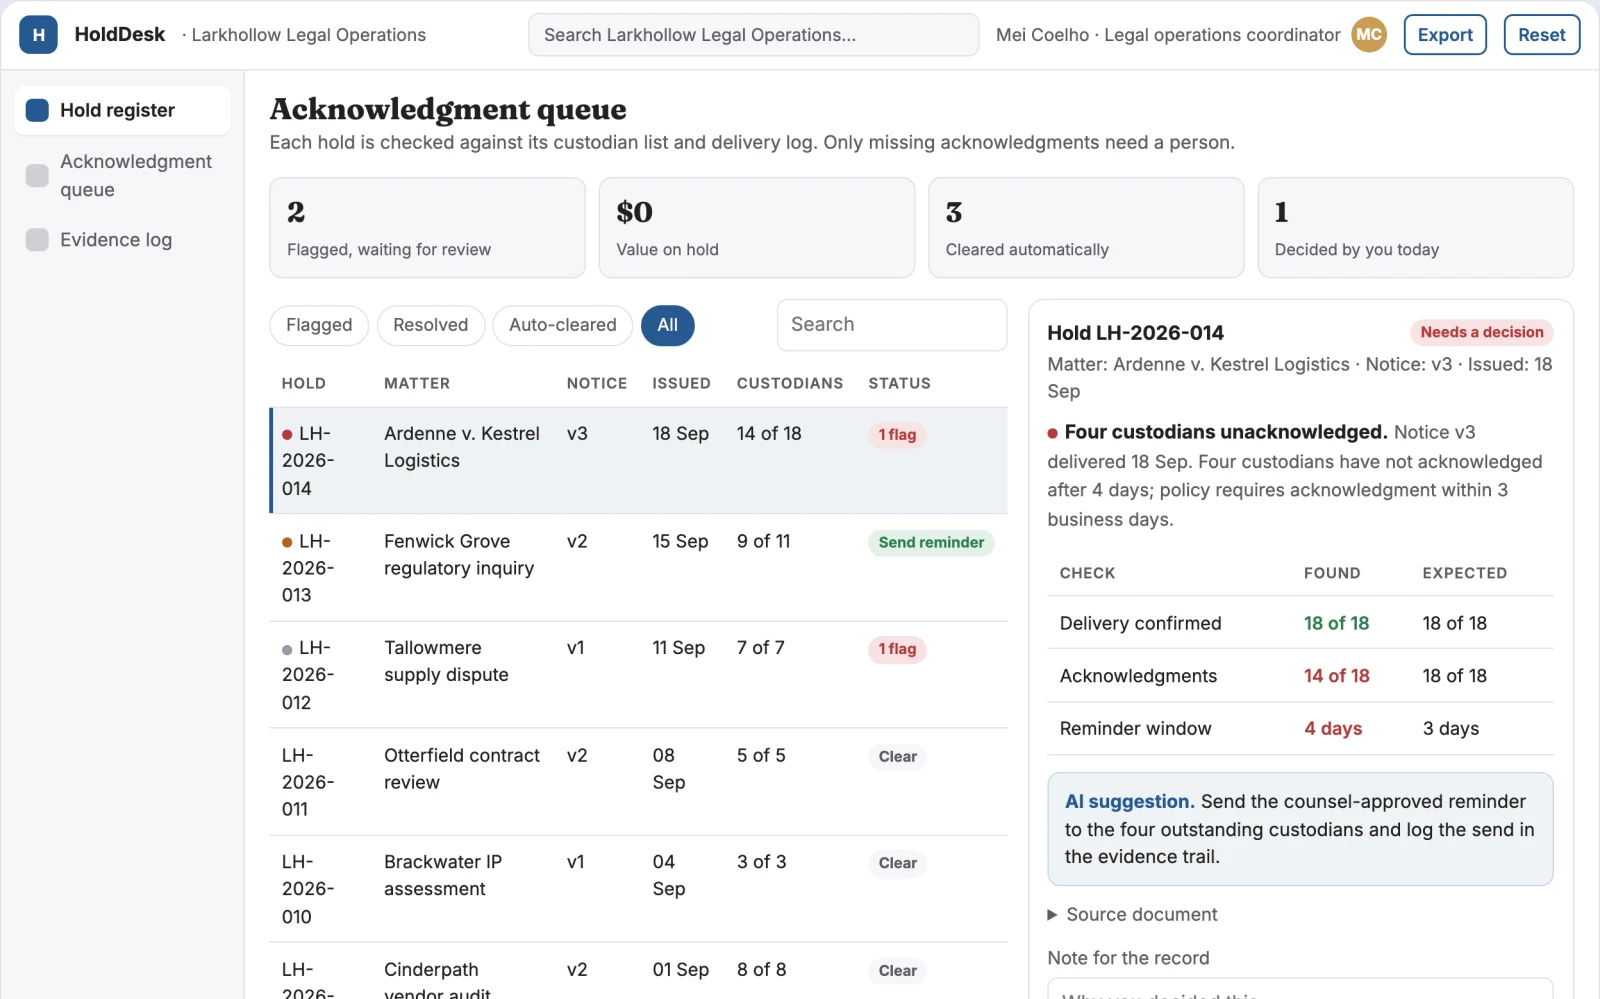Open the Cleared automatically card

click(1086, 228)
